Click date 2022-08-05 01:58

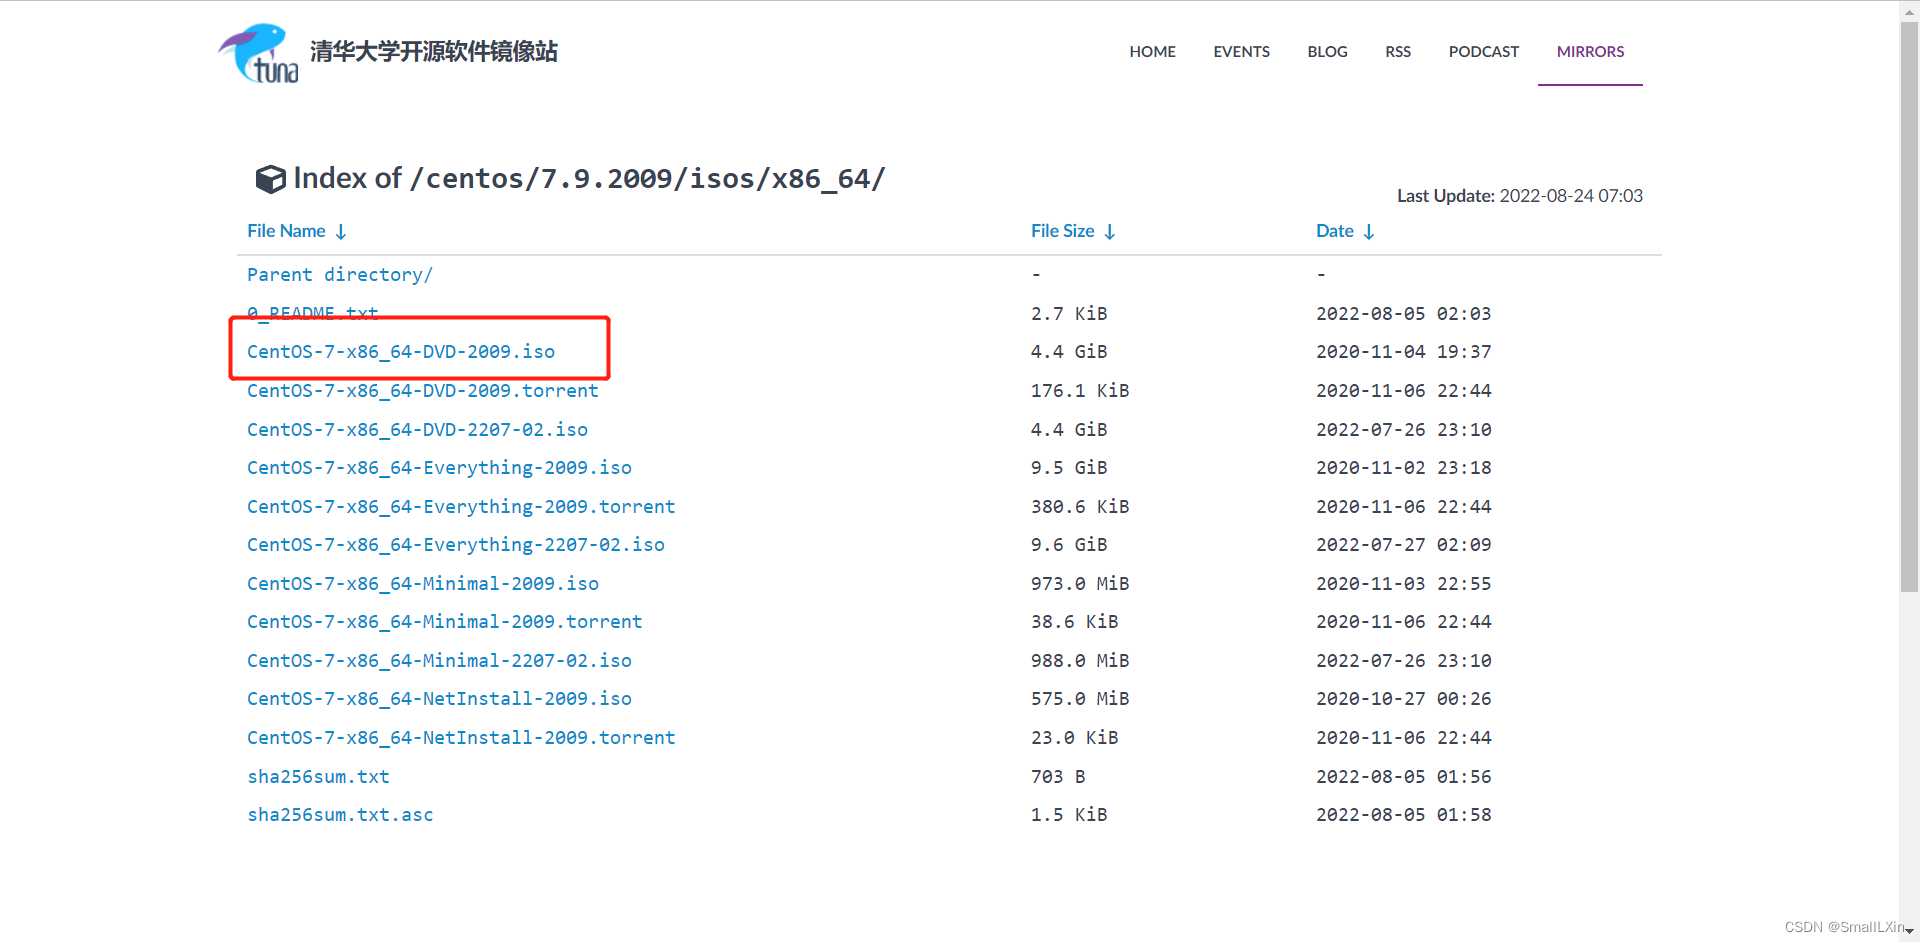point(1403,815)
